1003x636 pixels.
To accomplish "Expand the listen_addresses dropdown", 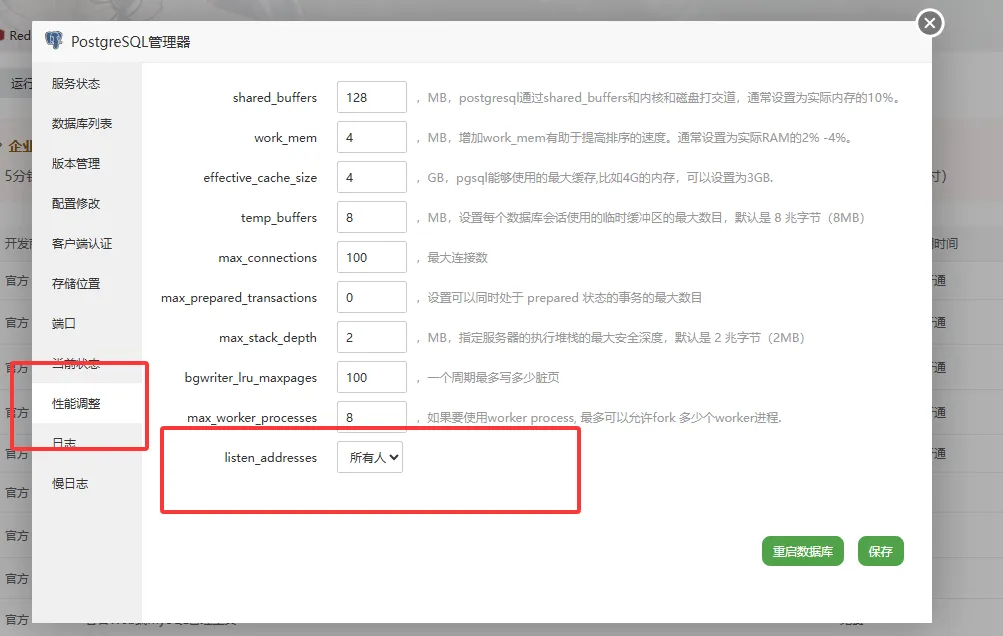I will 370,457.
